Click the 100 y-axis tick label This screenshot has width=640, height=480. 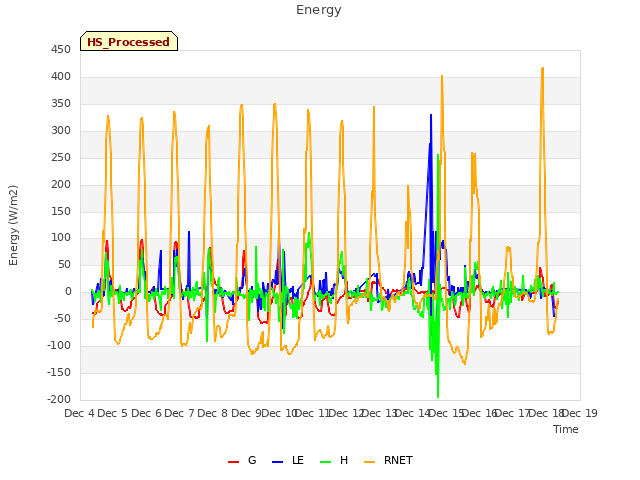point(61,238)
